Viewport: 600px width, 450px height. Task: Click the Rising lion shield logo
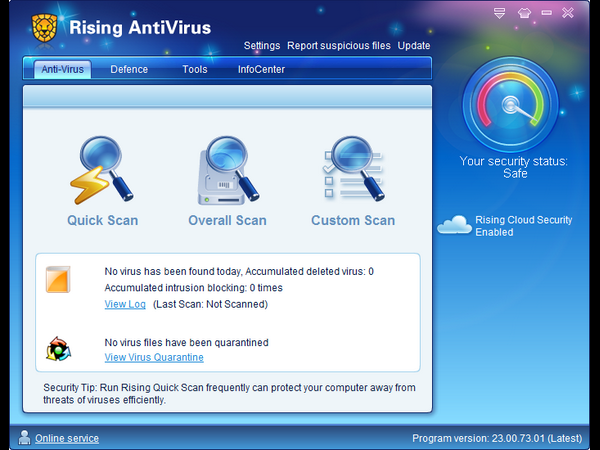(x=44, y=28)
